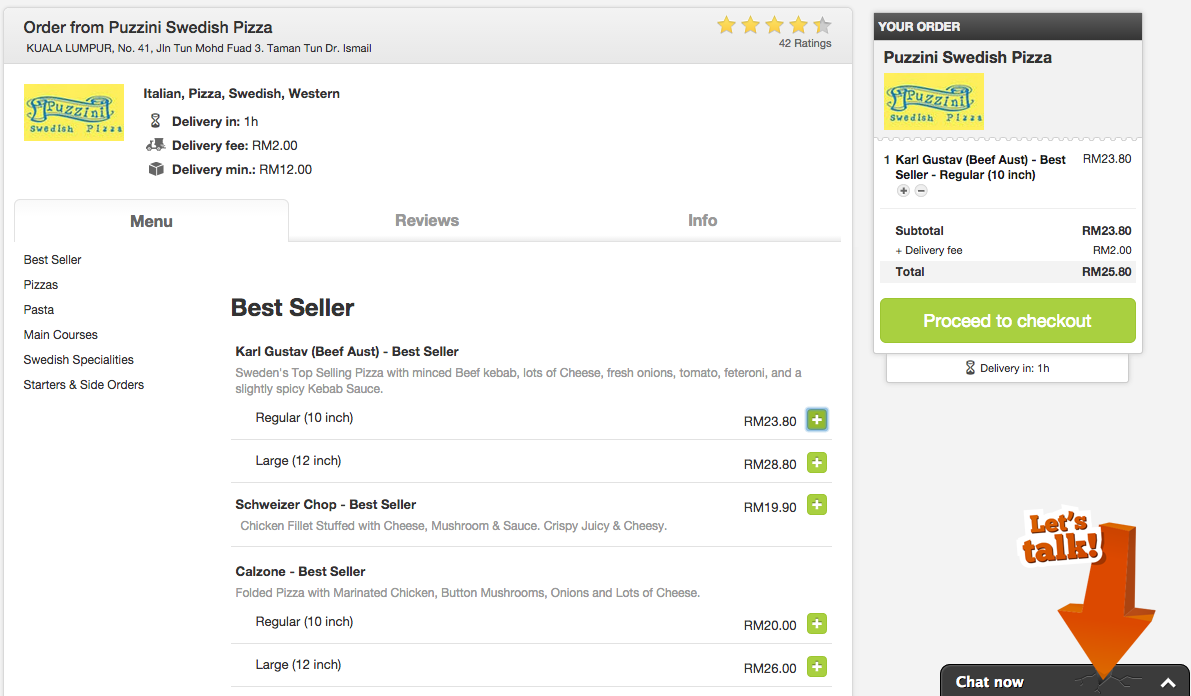
Task: Jump to Main Courses category
Action: [x=61, y=335]
